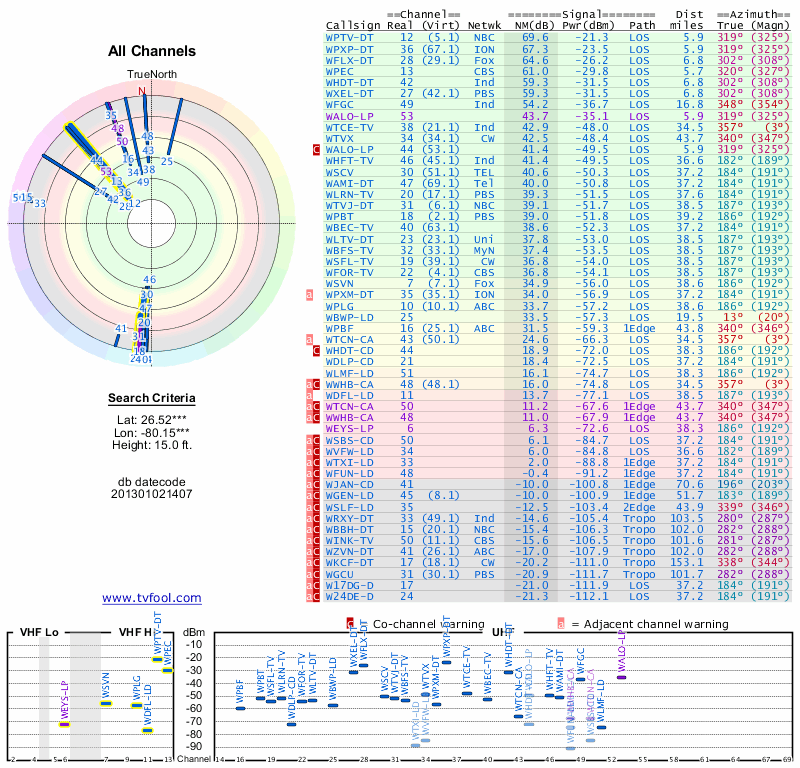The height and width of the screenshot is (768, 800).
Task: Click the WSVN signal marker in VHF chart
Action: coord(106,703)
